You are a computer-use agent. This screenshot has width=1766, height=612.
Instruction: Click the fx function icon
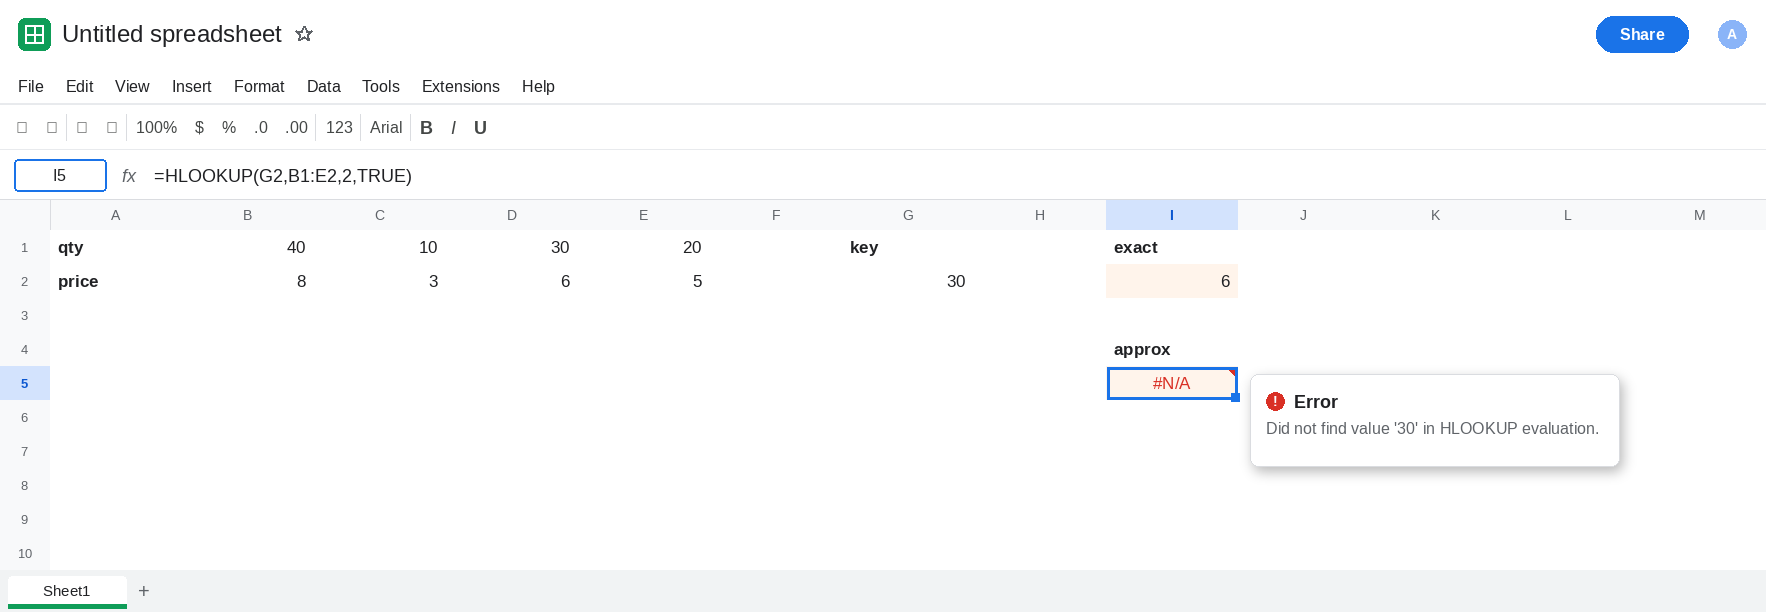(x=129, y=176)
